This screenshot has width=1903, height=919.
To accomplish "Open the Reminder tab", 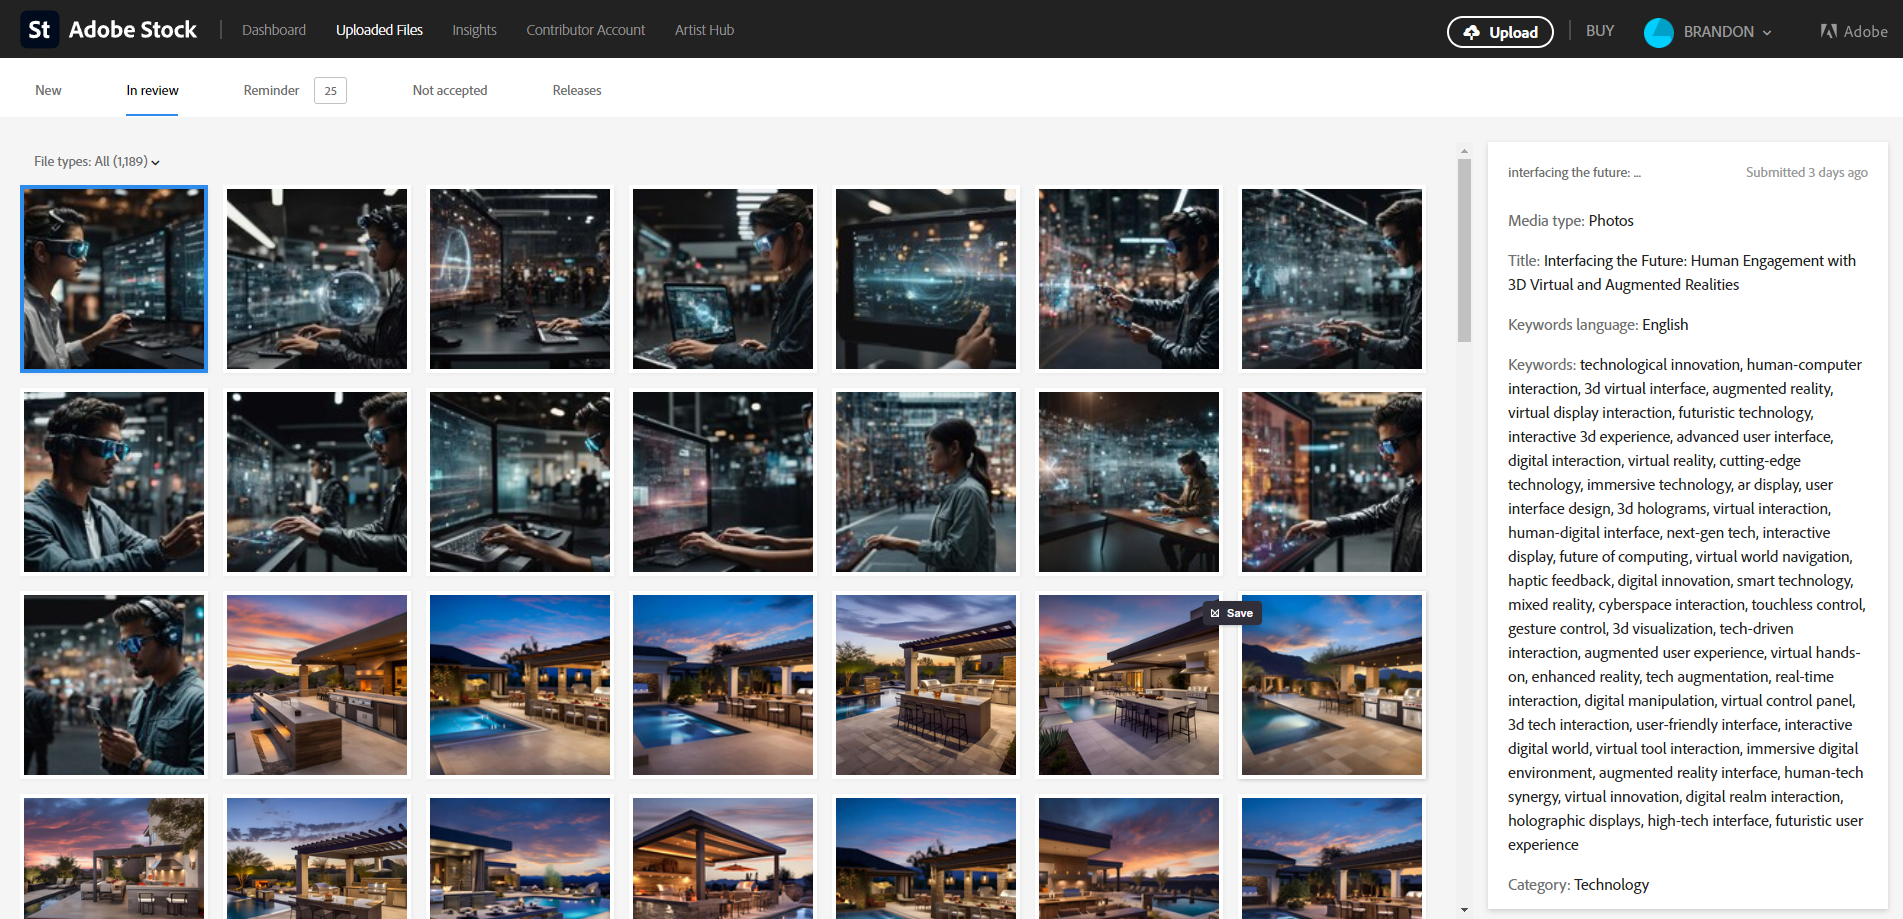I will point(271,90).
